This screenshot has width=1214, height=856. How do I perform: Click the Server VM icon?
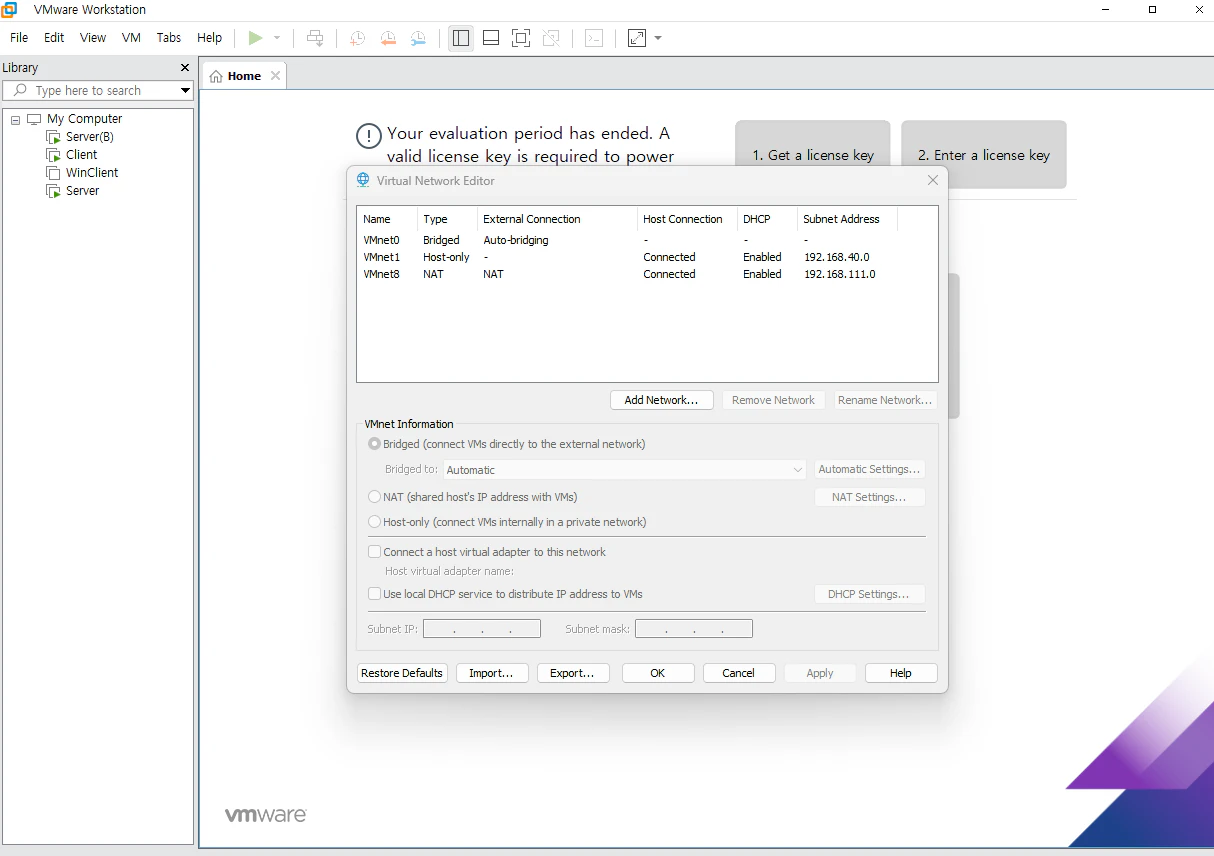click(x=53, y=191)
